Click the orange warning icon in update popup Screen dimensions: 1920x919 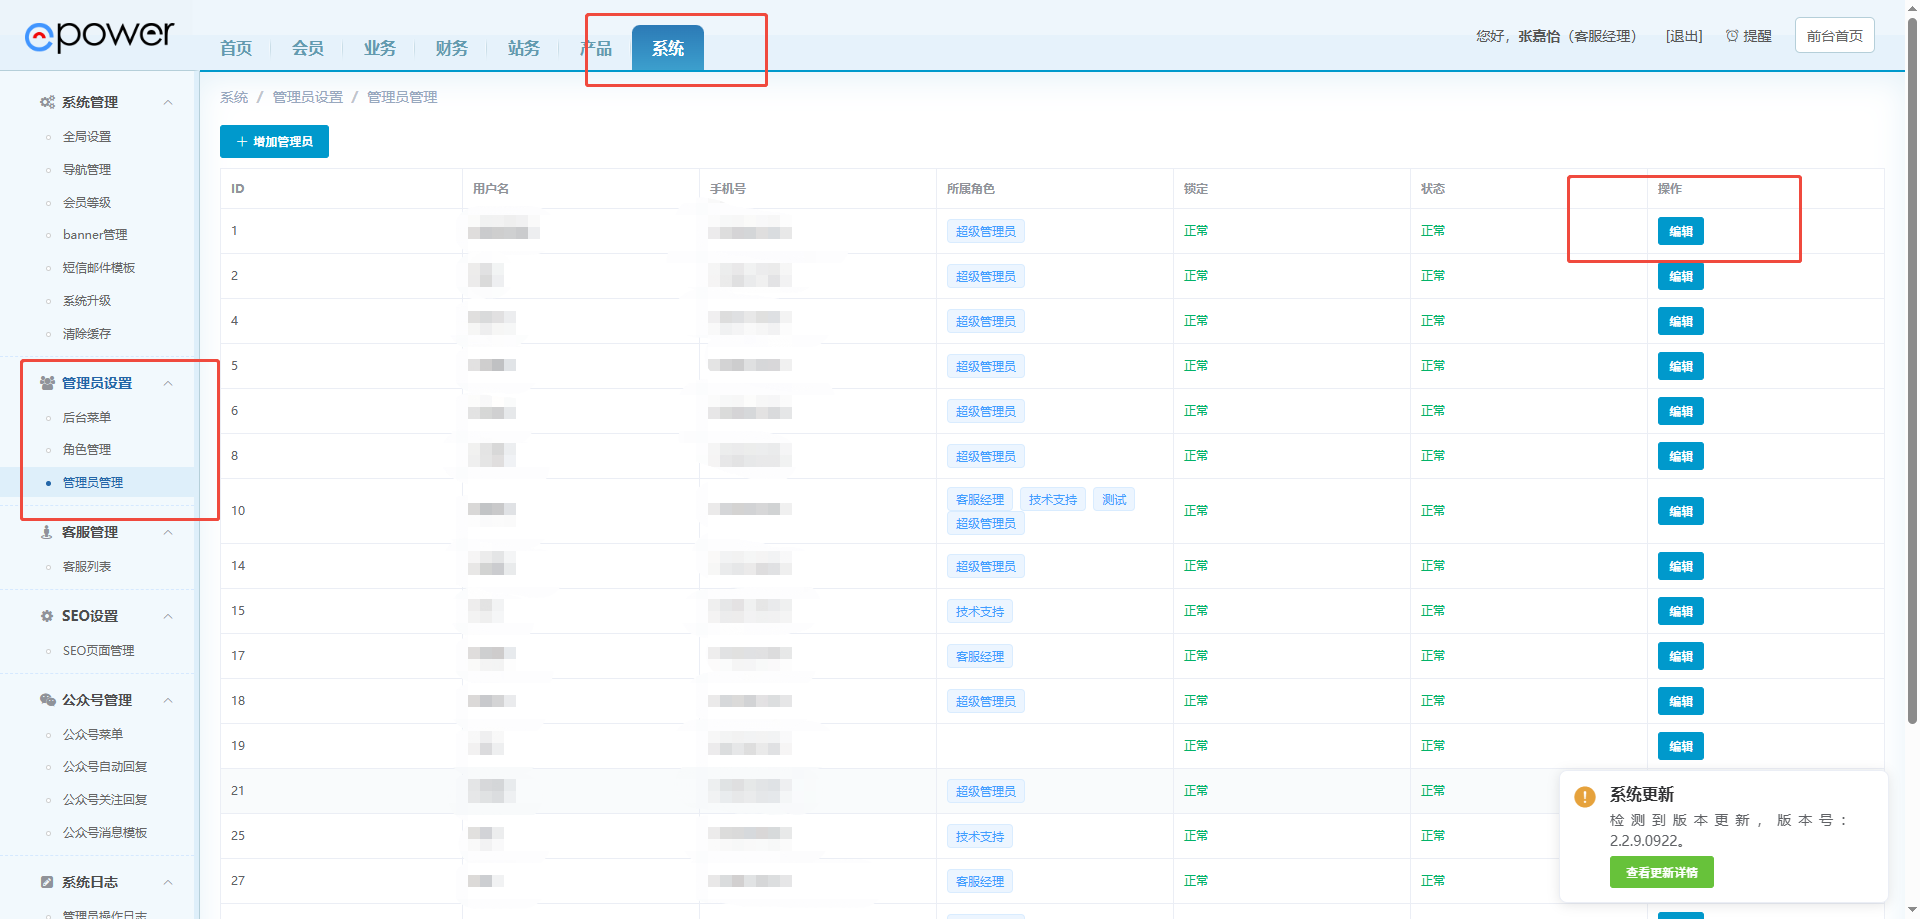click(x=1585, y=797)
